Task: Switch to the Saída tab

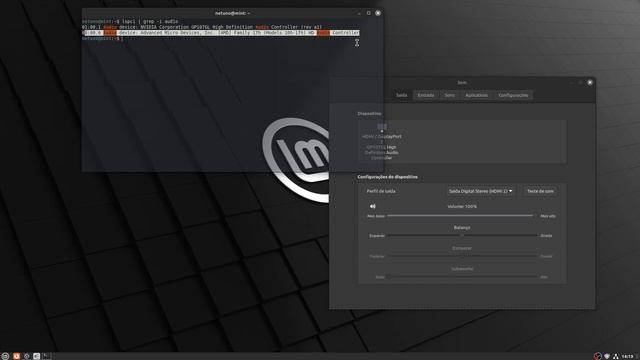Action: coord(402,95)
